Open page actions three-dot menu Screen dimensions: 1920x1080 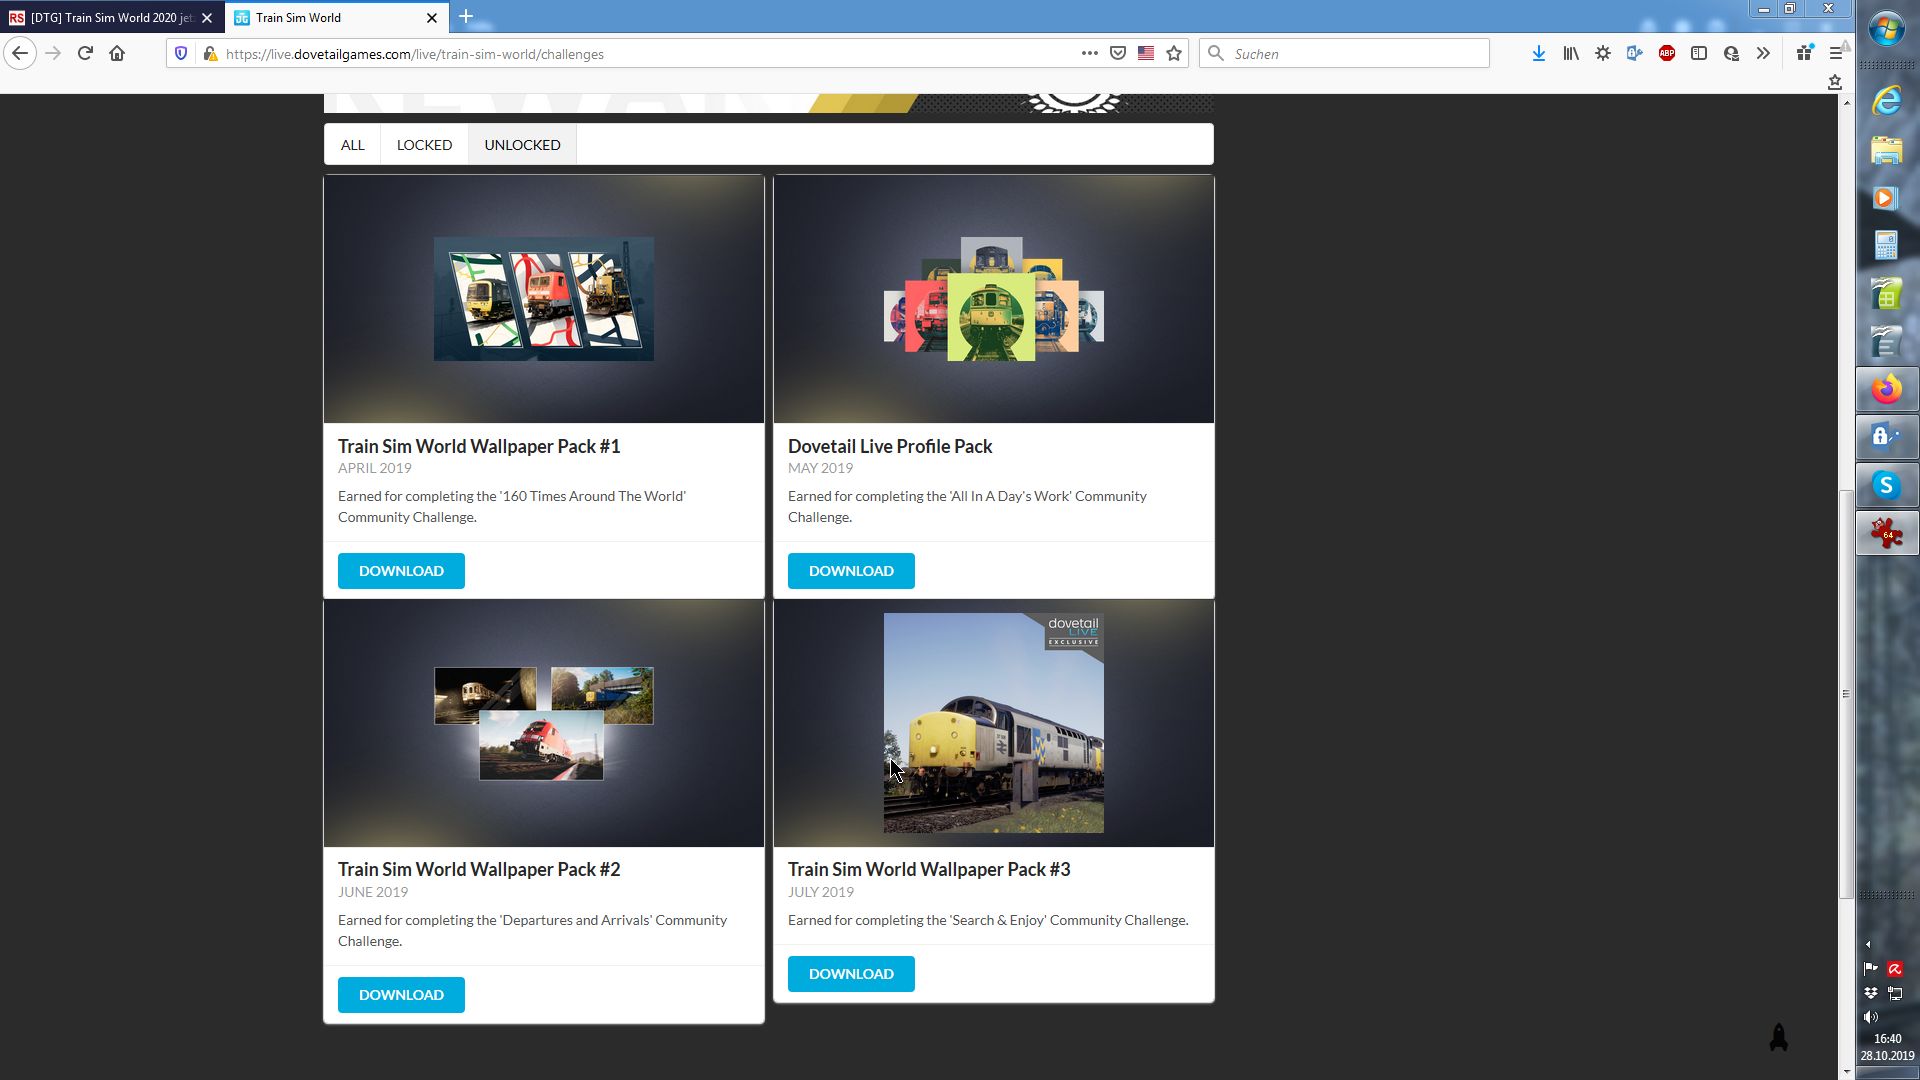coord(1089,54)
